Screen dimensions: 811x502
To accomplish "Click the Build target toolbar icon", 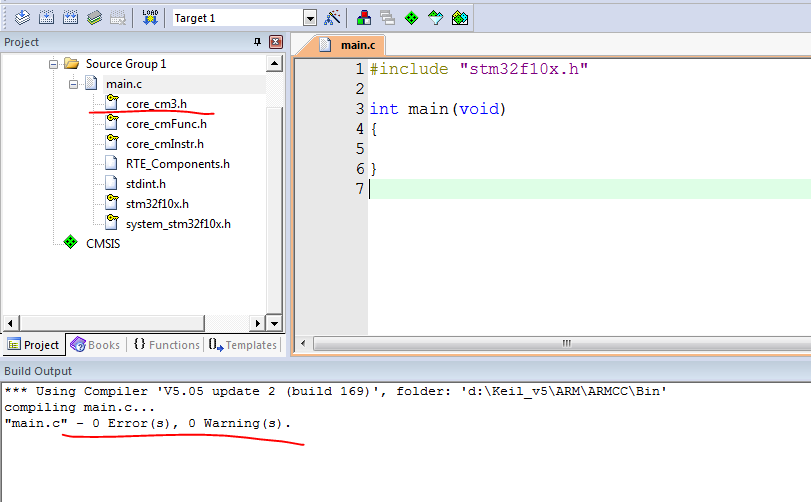I will pos(46,17).
